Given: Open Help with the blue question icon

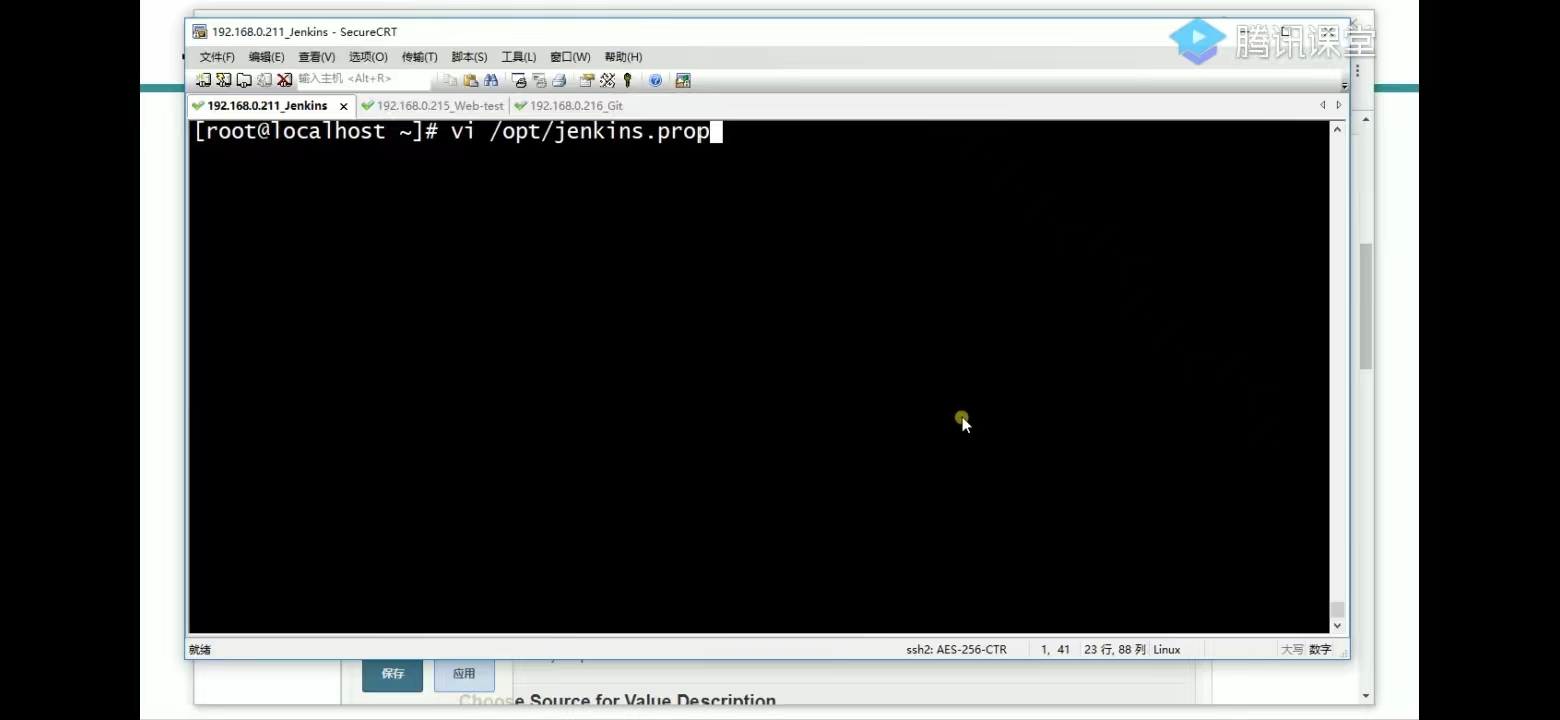Looking at the screenshot, I should (x=655, y=80).
